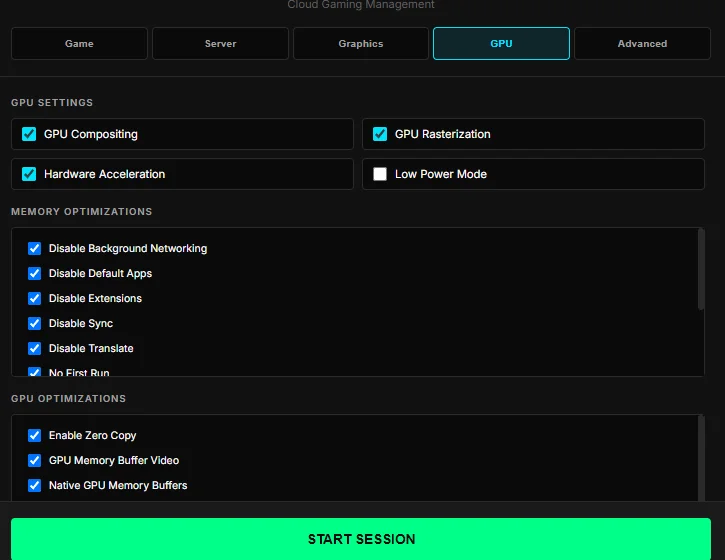Click the Memory Optimizations list scrollbar
Image resolution: width=725 pixels, height=560 pixels.
click(701, 269)
